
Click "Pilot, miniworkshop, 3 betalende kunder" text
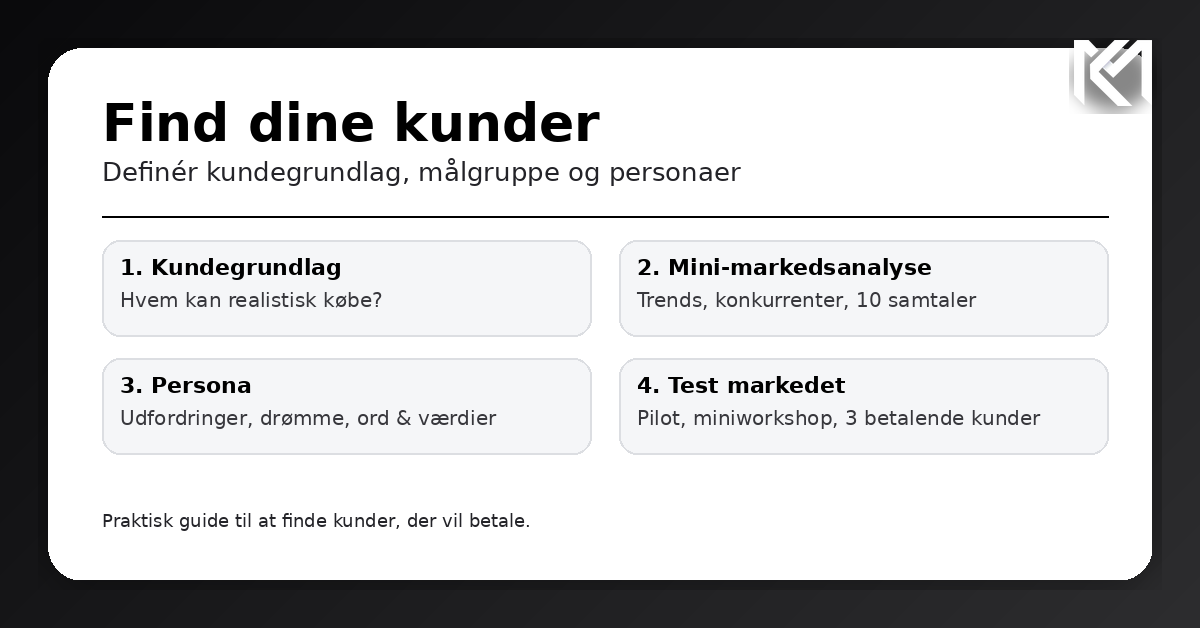[838, 418]
